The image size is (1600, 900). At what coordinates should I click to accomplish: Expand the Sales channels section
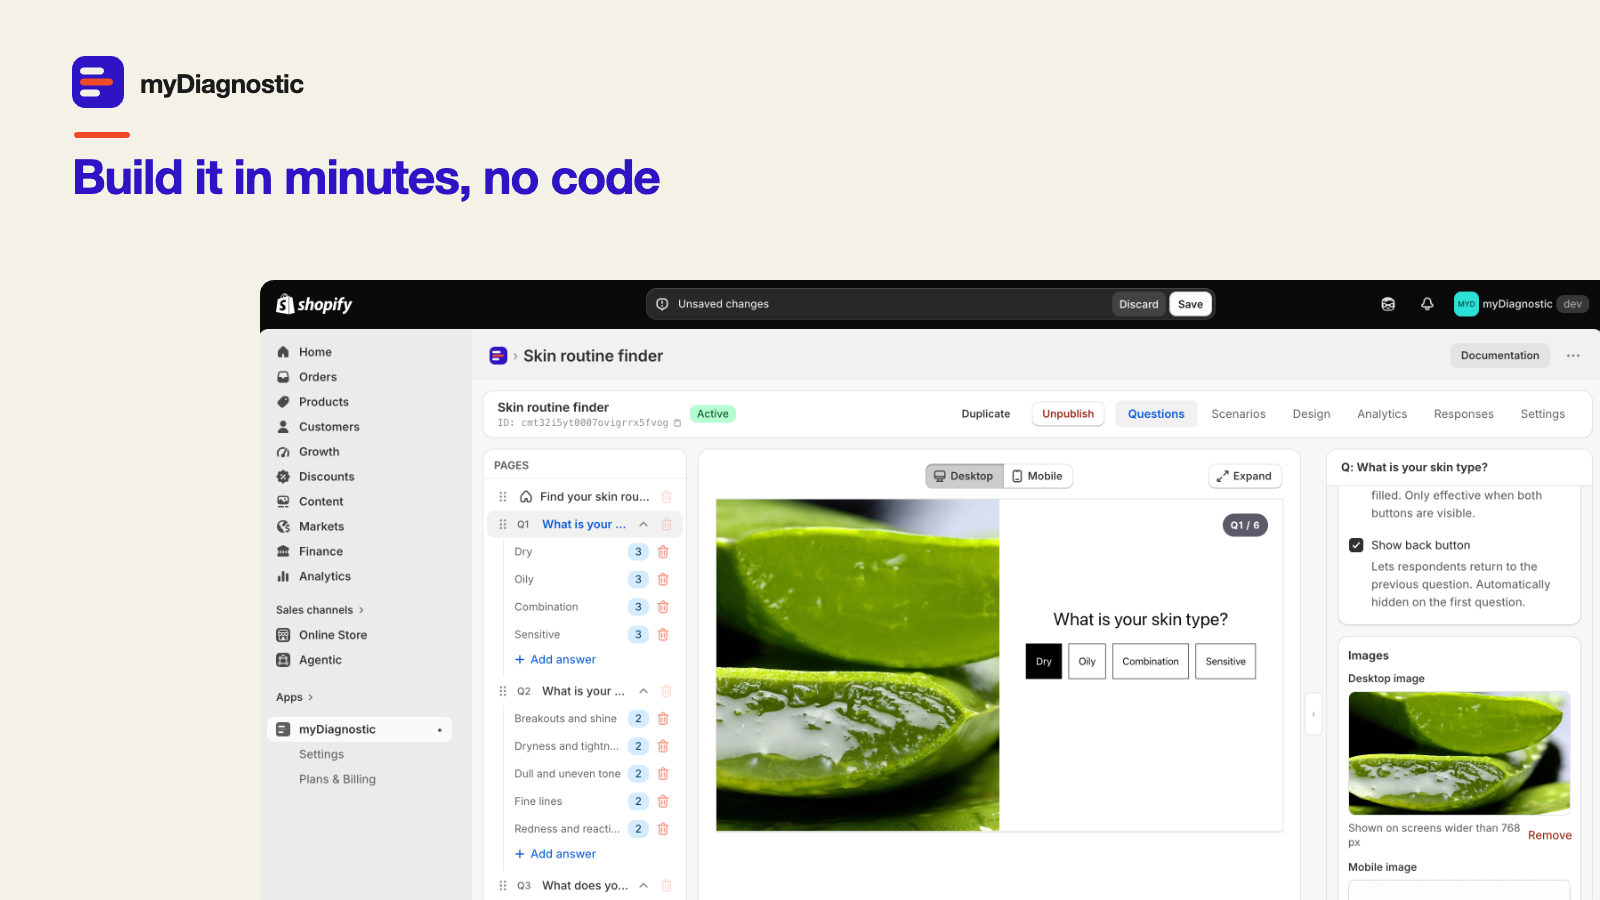tap(320, 610)
